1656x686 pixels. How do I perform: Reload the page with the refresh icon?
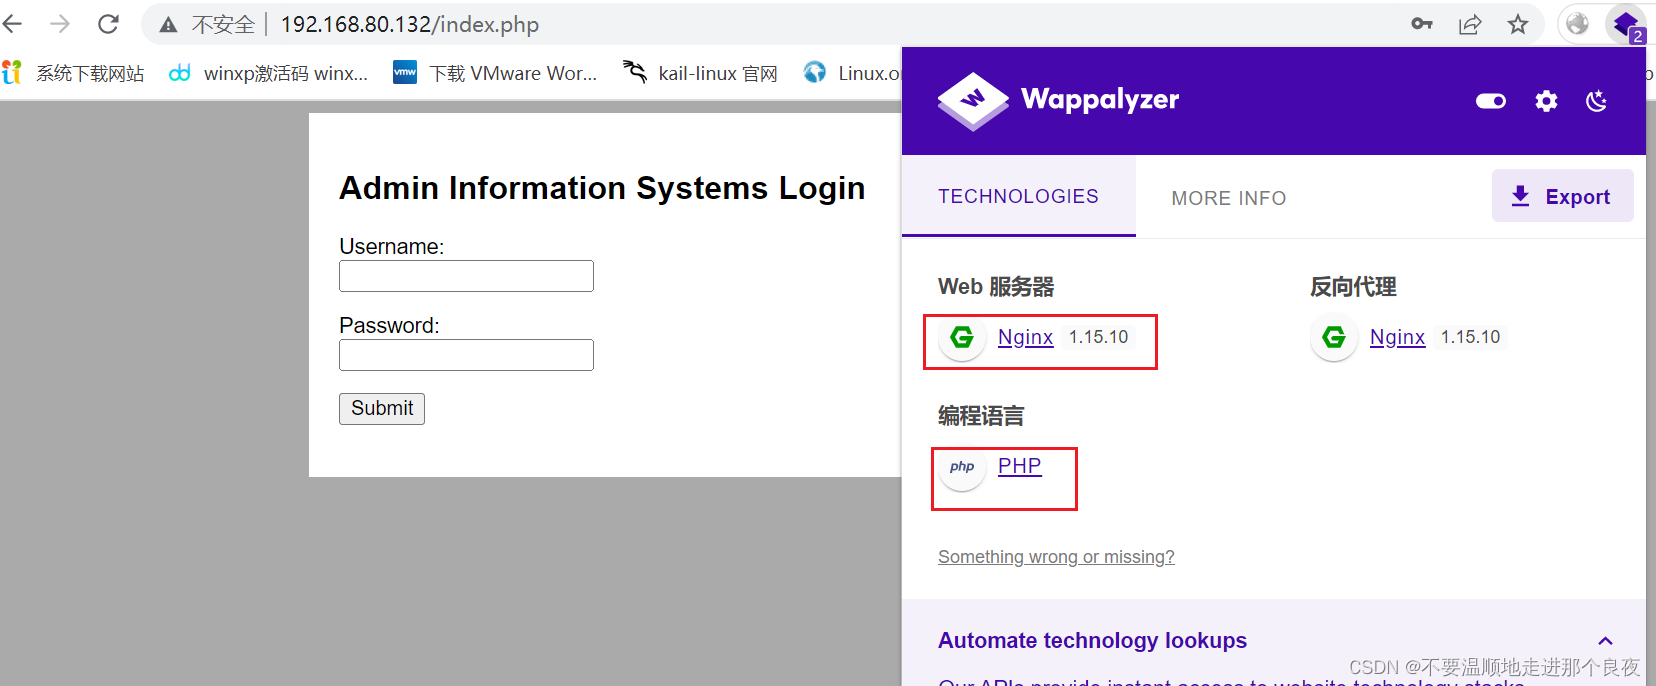pos(108,24)
